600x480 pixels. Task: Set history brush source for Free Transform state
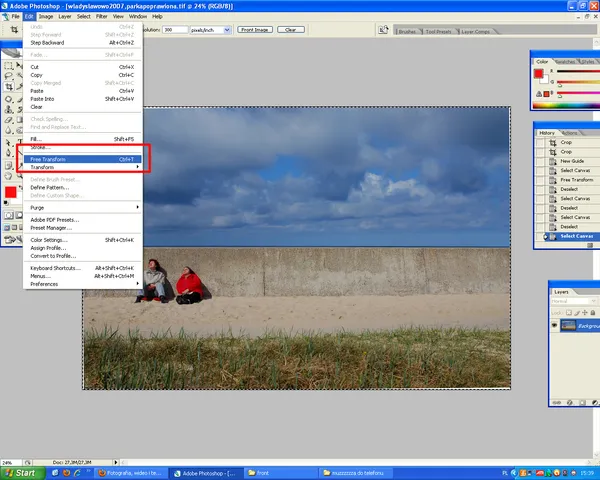click(x=540, y=180)
